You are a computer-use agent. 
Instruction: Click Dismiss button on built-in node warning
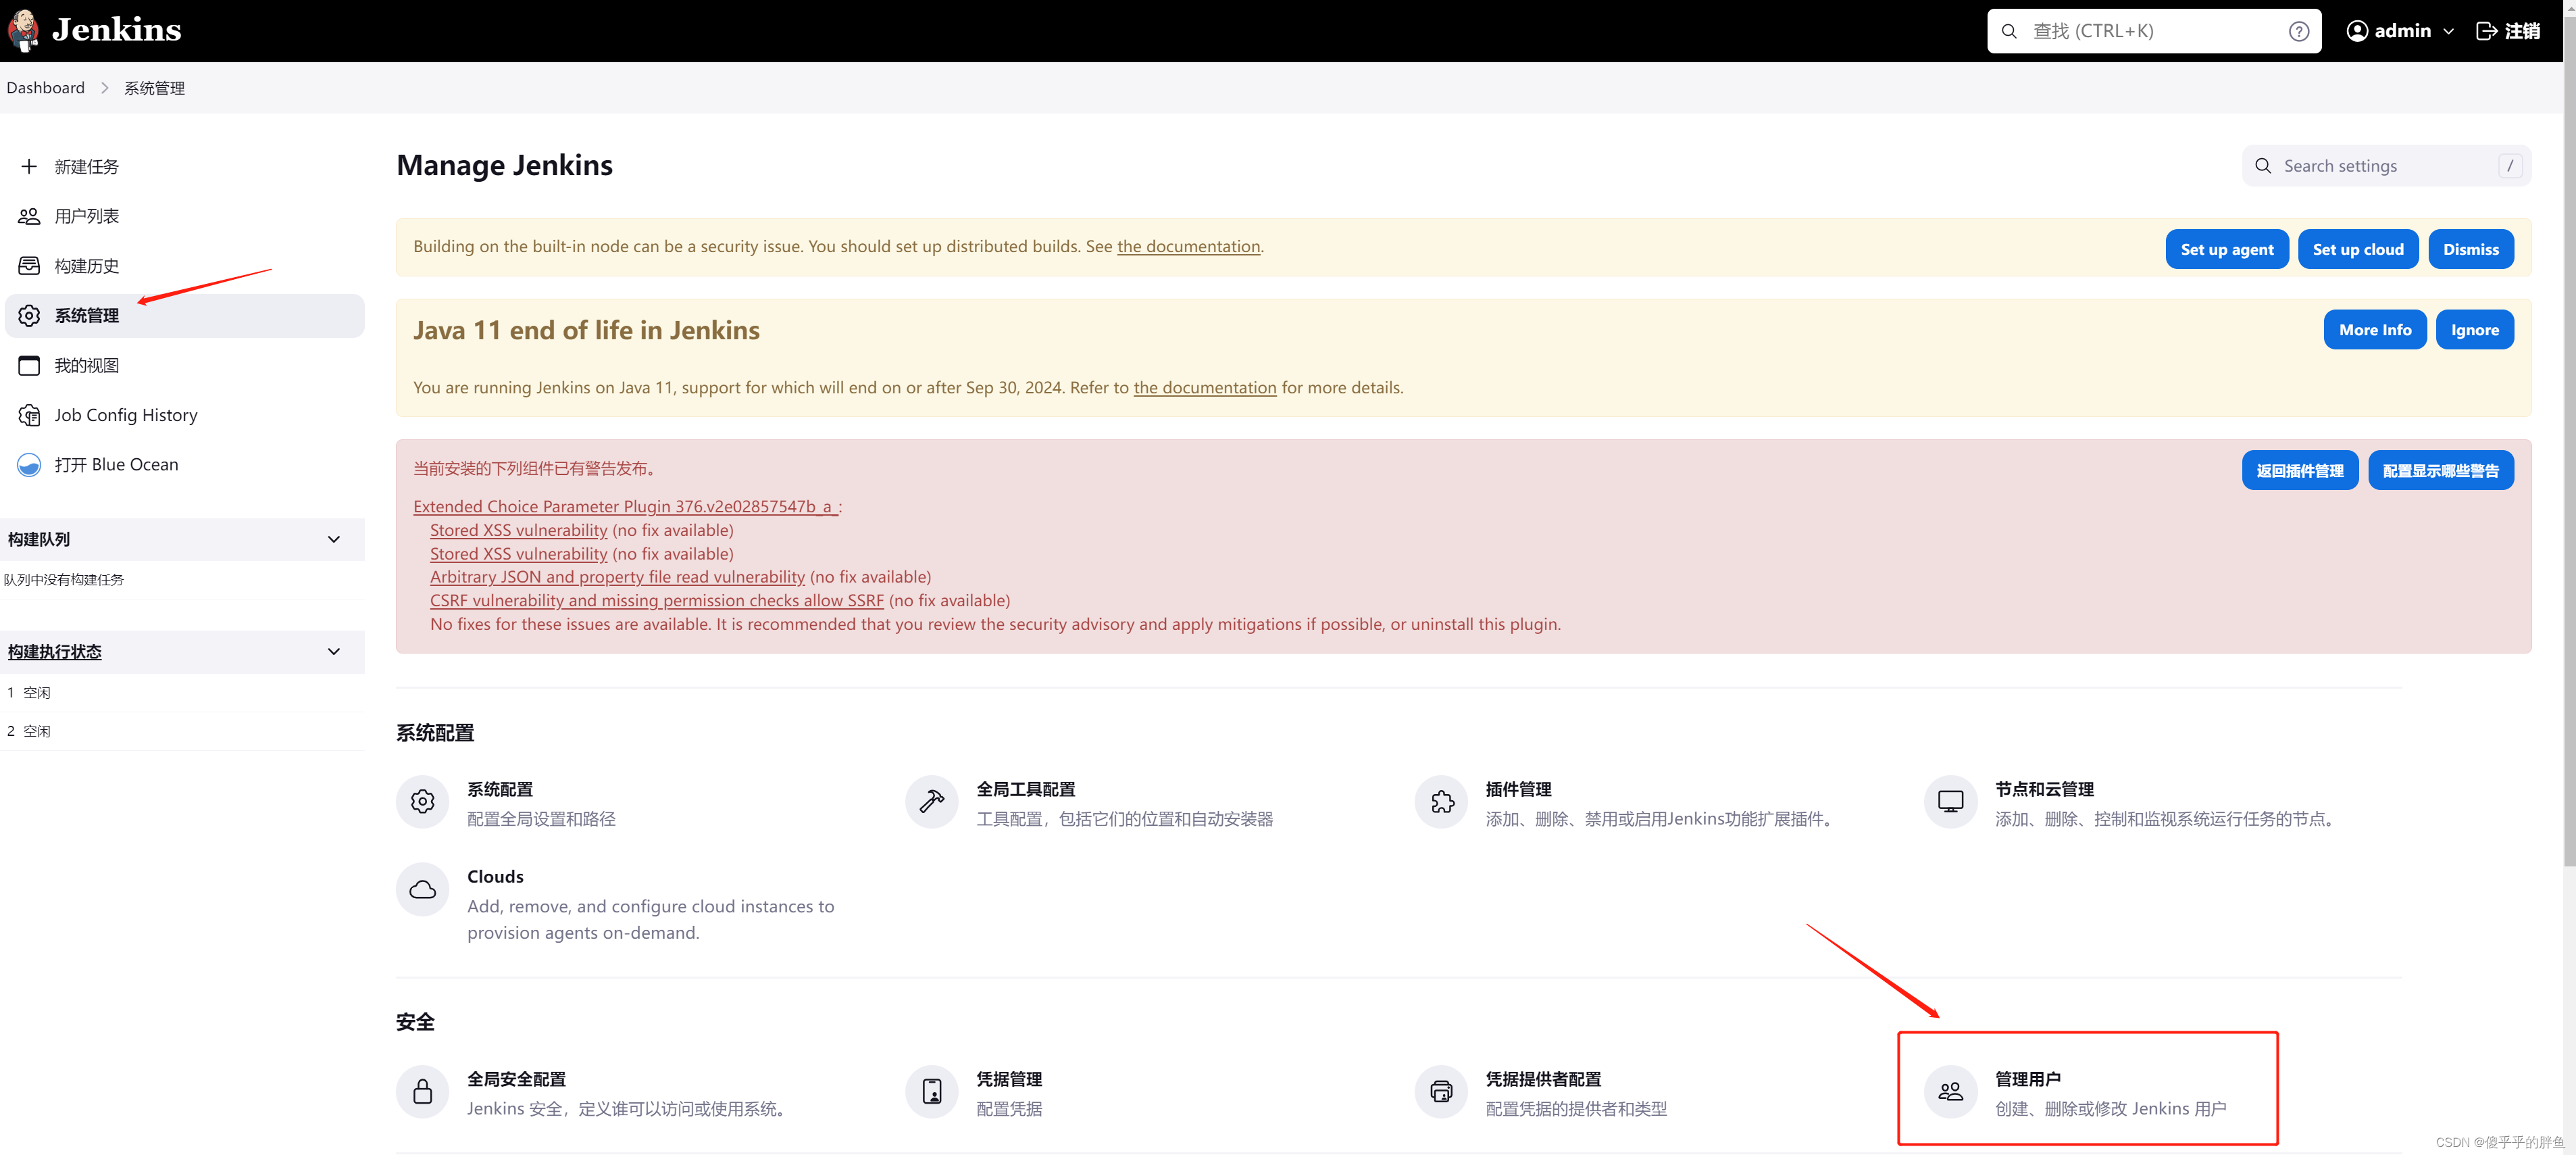coord(2471,247)
